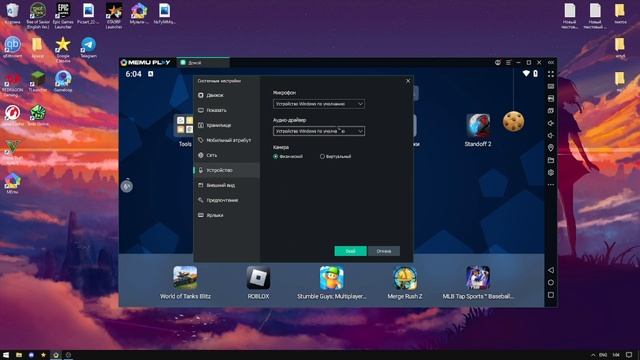Screen dimensions: 640x360
Task: Click the upper volume icon in MEmu sidebar
Action: coord(551,123)
